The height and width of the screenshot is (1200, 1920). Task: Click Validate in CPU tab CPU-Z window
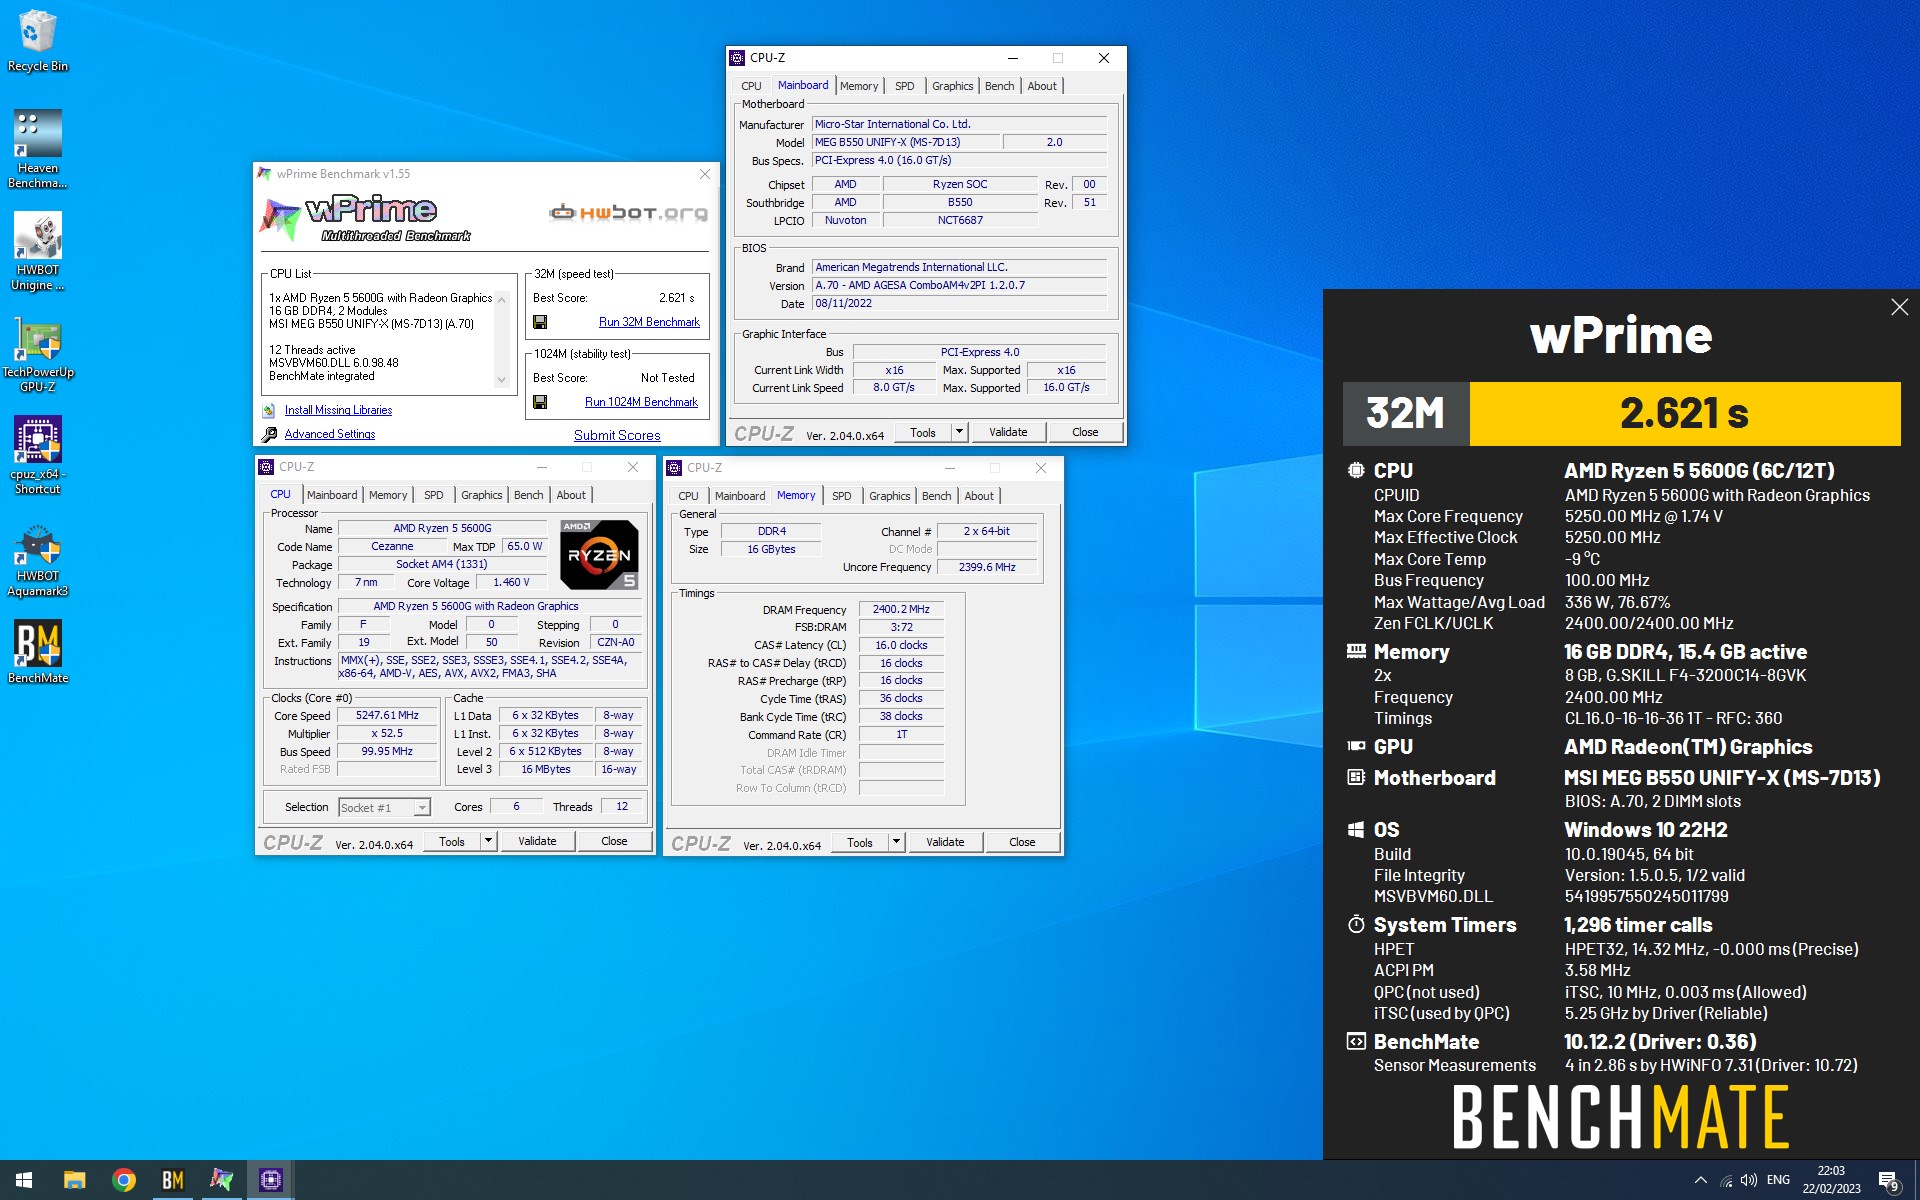[x=537, y=841]
